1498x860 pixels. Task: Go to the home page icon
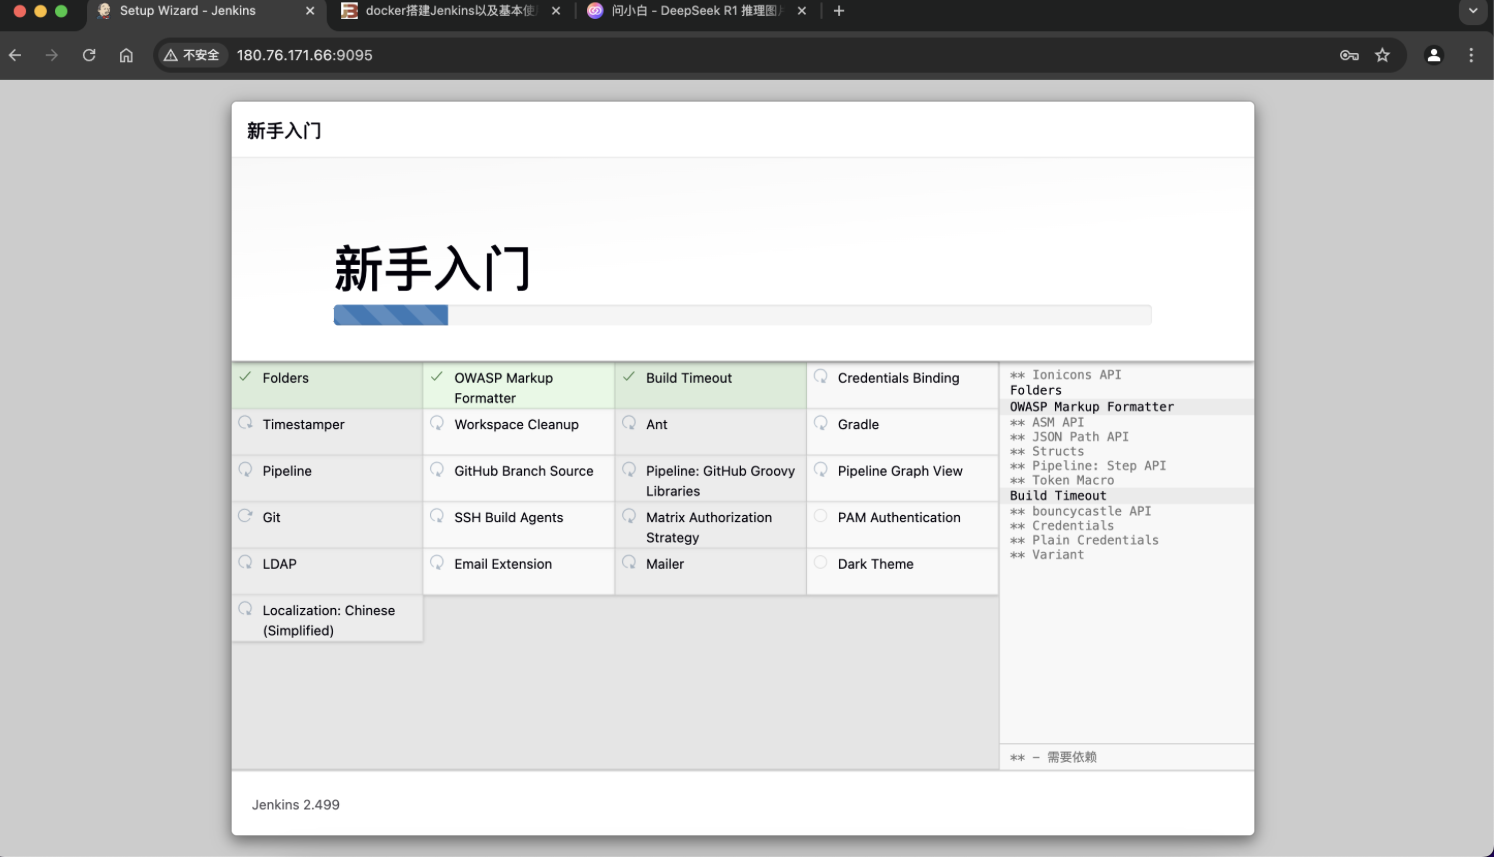(126, 56)
